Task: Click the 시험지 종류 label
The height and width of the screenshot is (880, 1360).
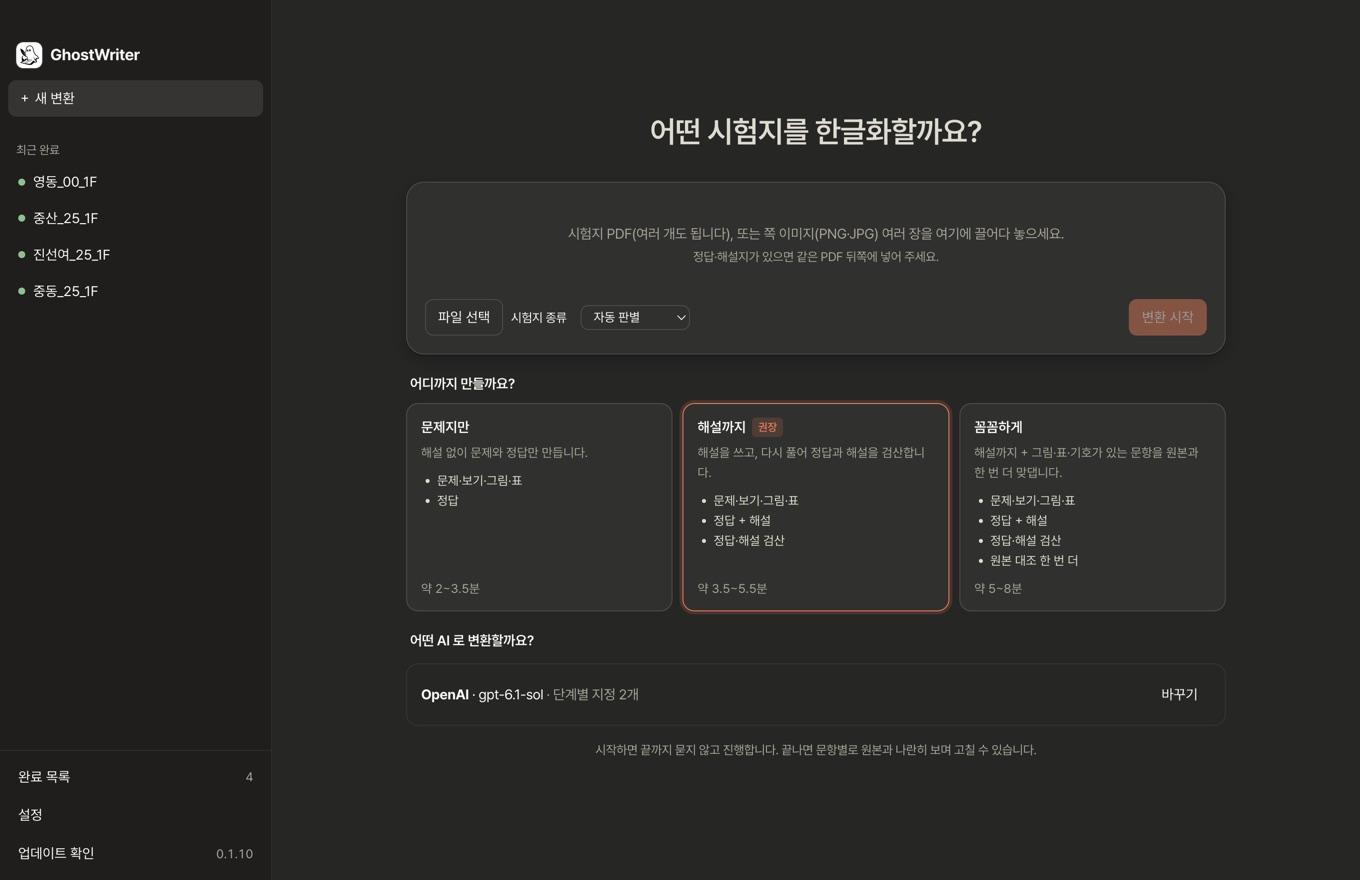Action: (539, 318)
